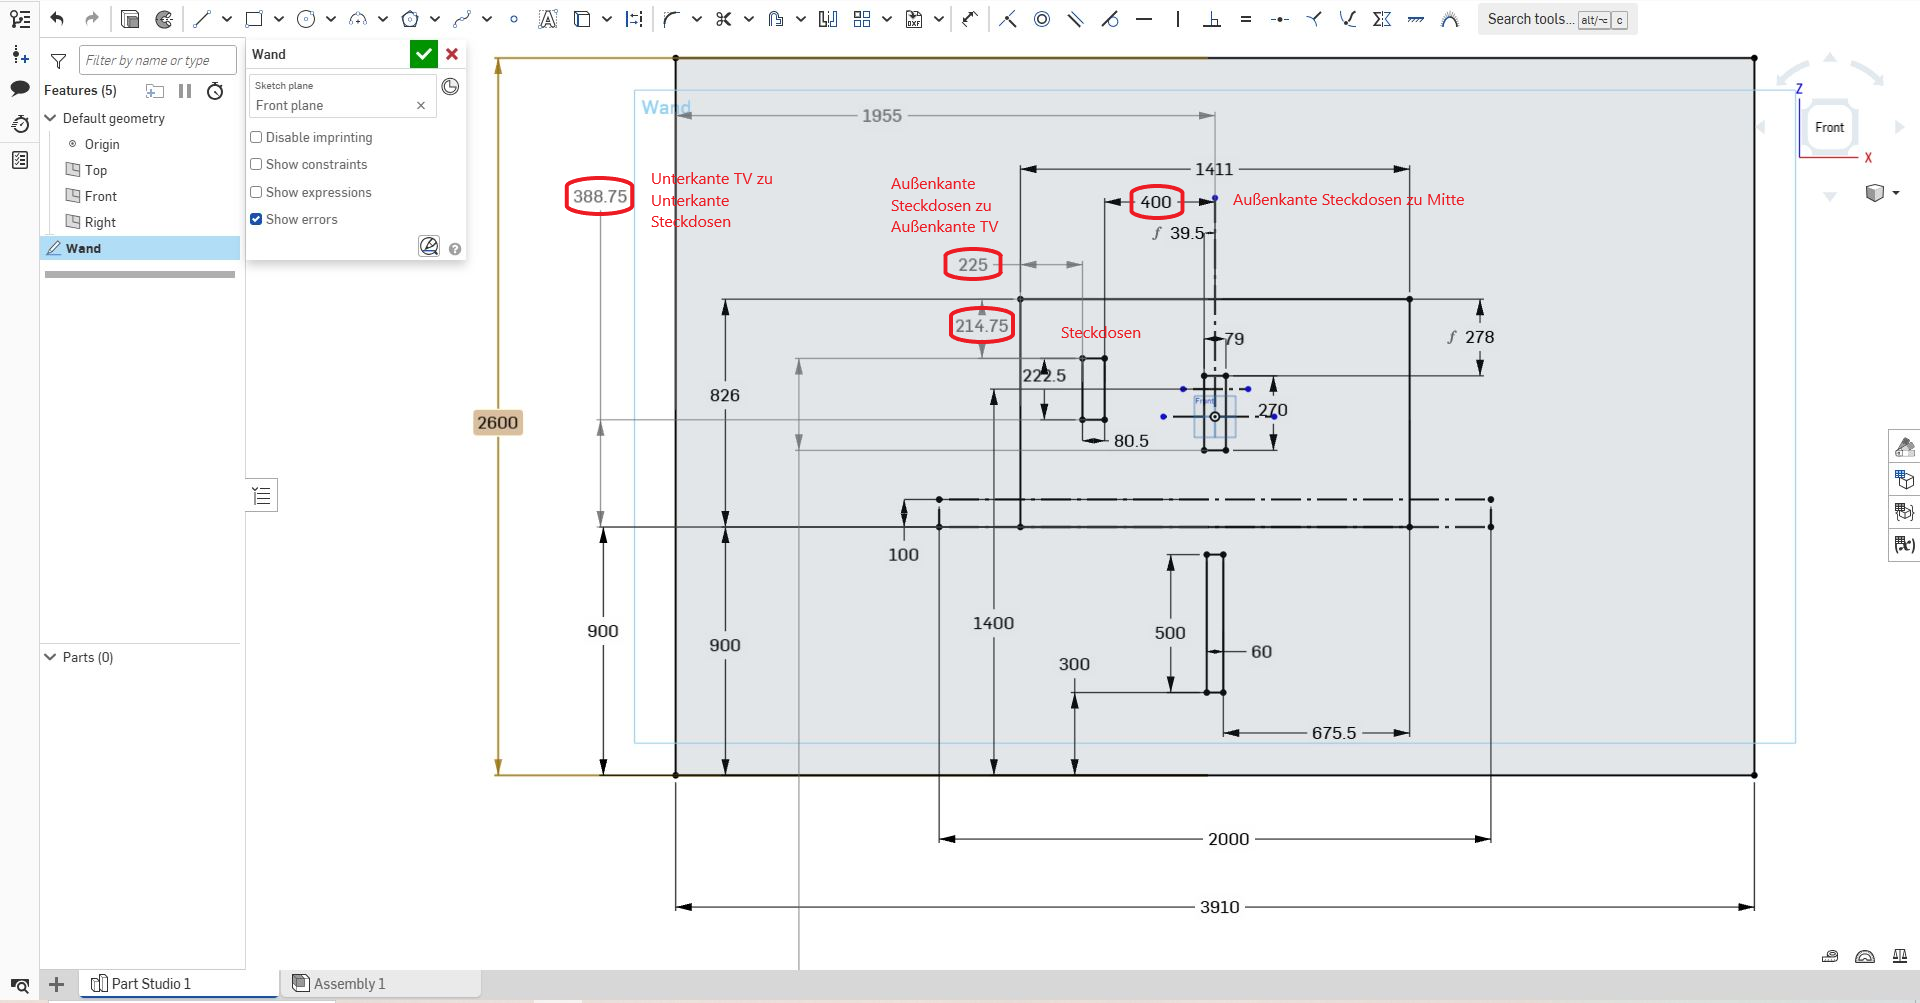Select the Polygon sketch tool
The width and height of the screenshot is (1920, 1003).
410,19
